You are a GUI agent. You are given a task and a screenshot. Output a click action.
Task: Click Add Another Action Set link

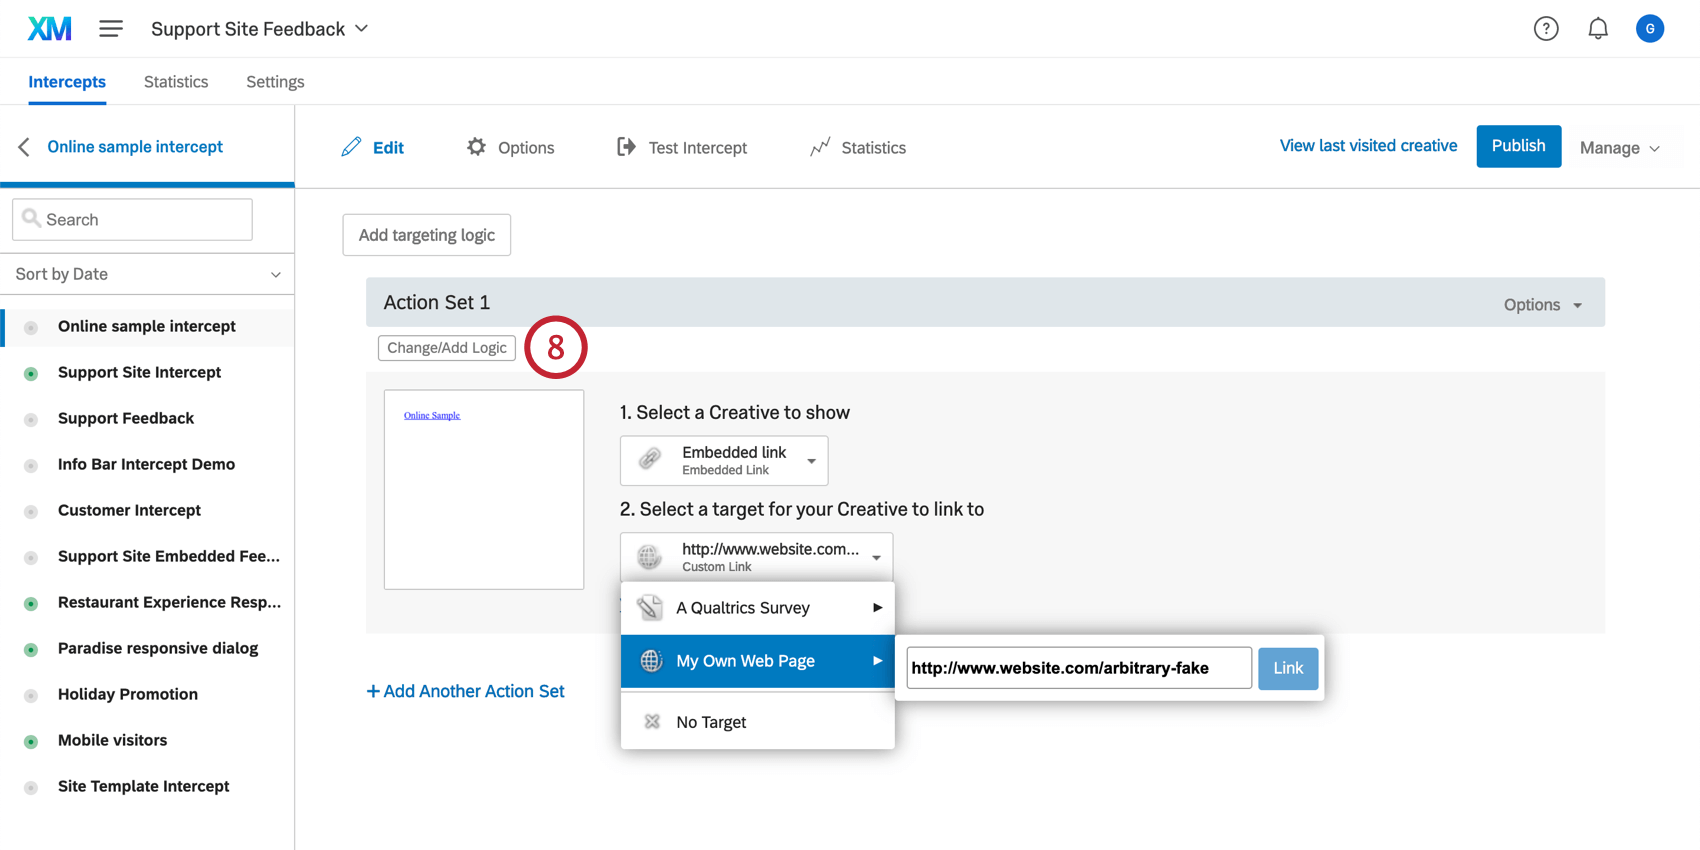pyautogui.click(x=465, y=691)
